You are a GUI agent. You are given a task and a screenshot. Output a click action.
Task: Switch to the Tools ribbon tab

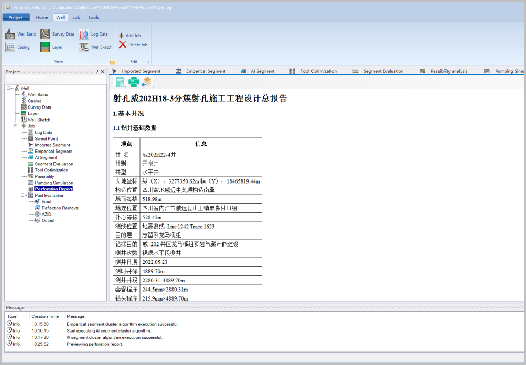[x=94, y=17]
